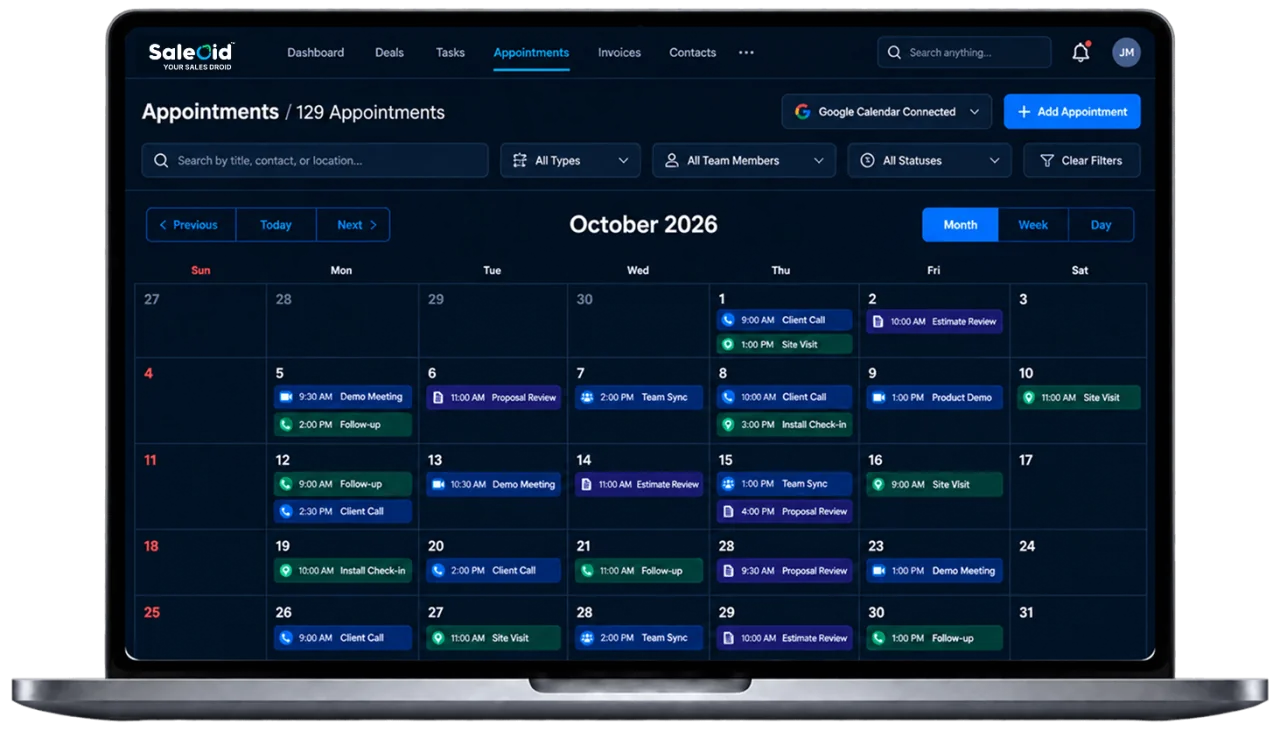Go to the Previous month
The height and width of the screenshot is (731, 1280).
tap(191, 225)
